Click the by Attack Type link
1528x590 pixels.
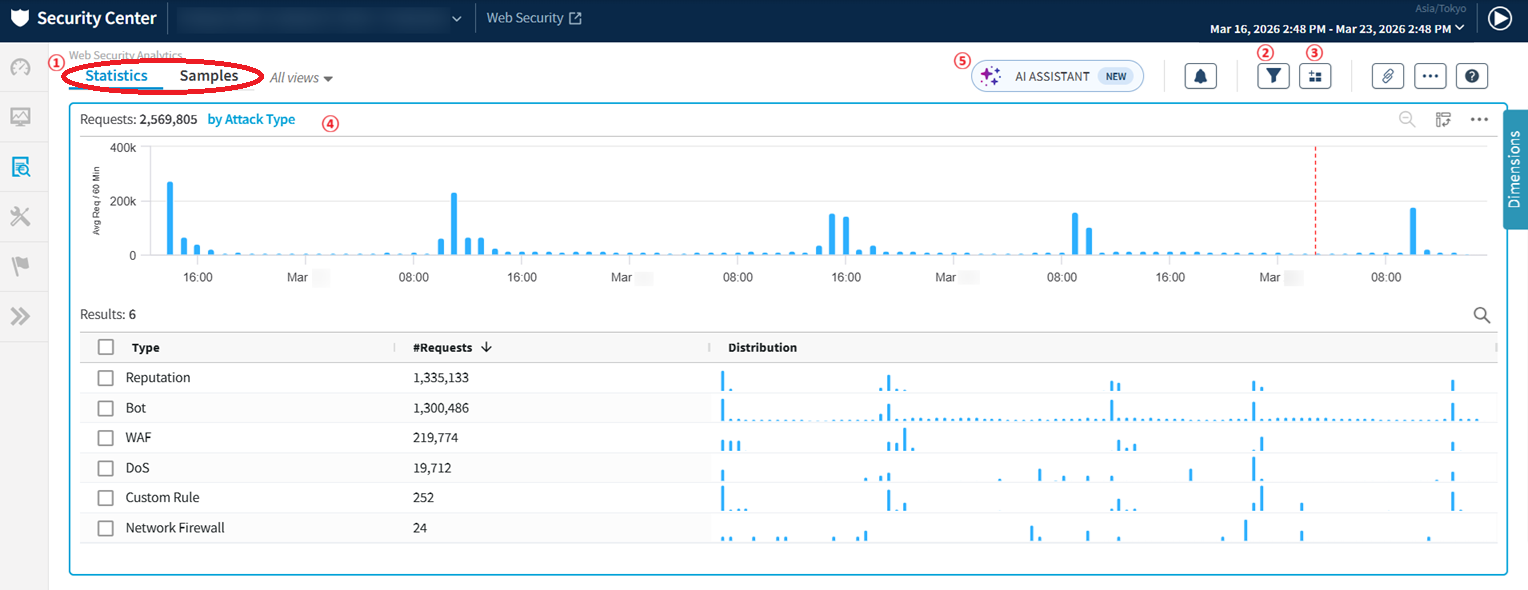tap(251, 119)
